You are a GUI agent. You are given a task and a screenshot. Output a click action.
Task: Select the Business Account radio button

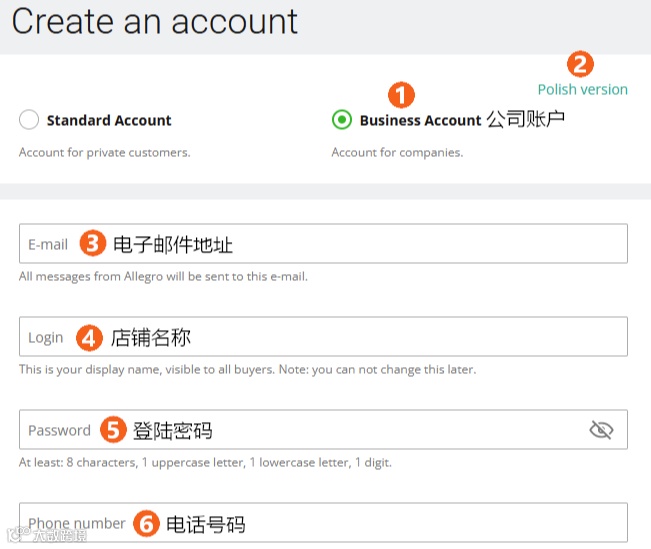(x=342, y=120)
